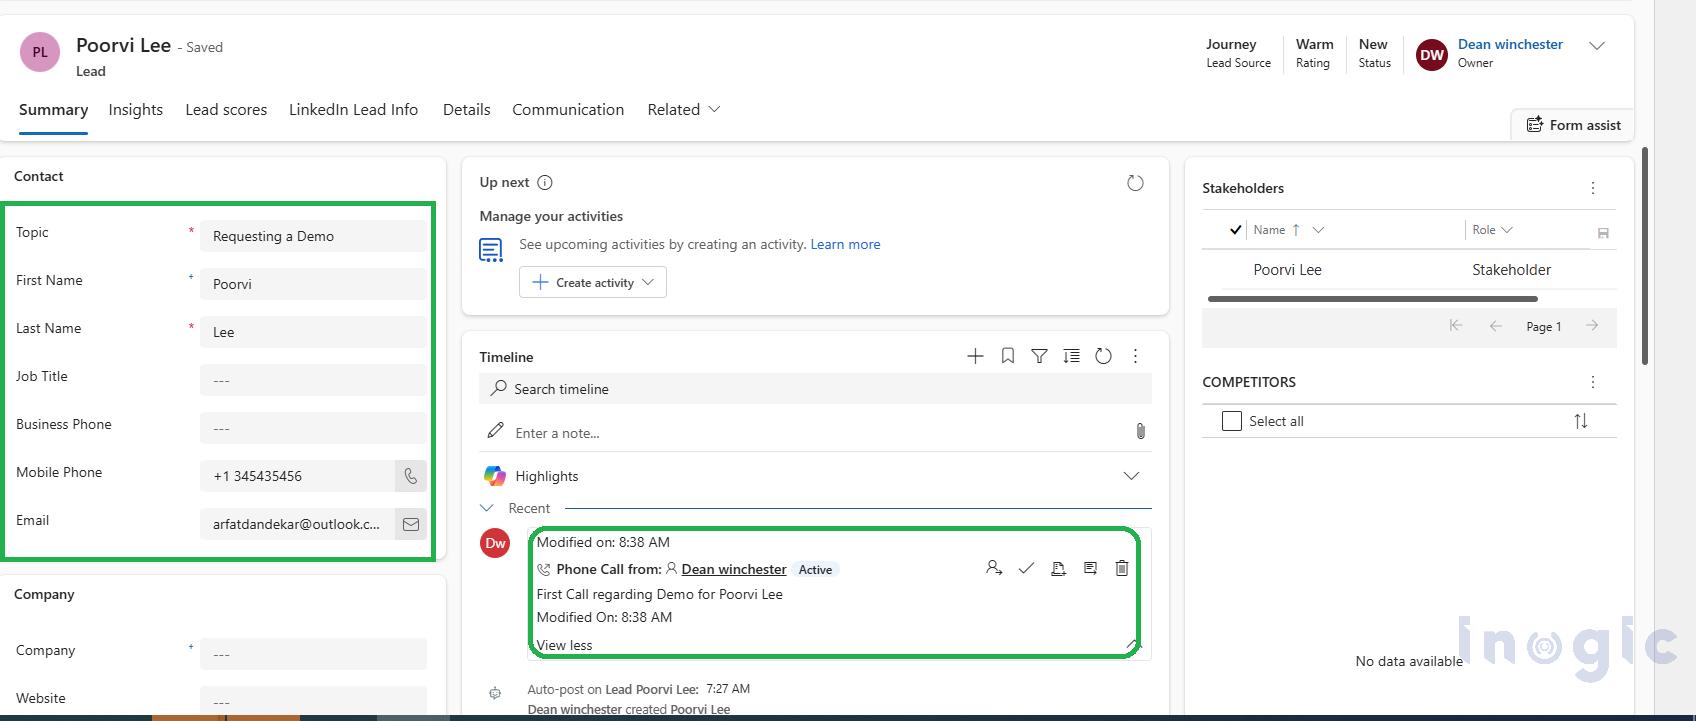Click the Mobile Phone number field

tap(297, 476)
